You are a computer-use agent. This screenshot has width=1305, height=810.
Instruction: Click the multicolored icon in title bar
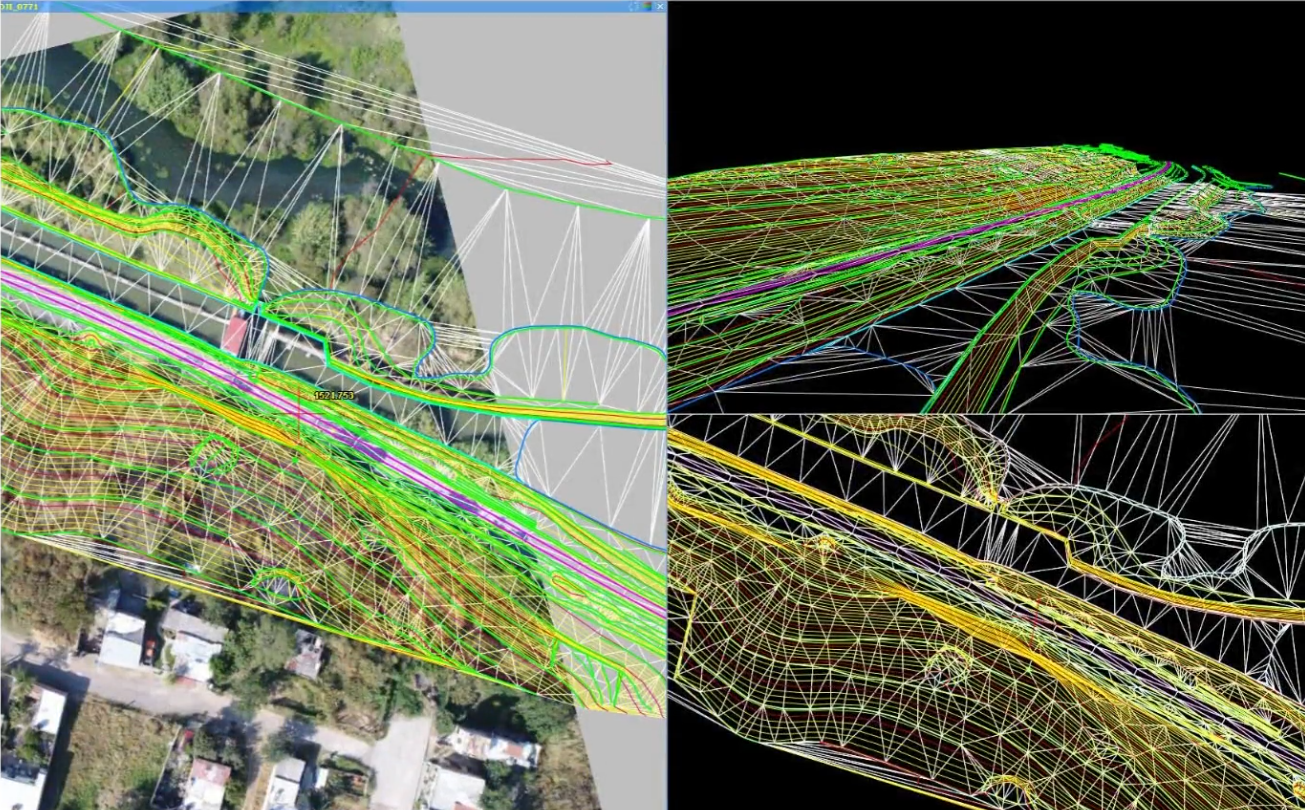[x=647, y=6]
